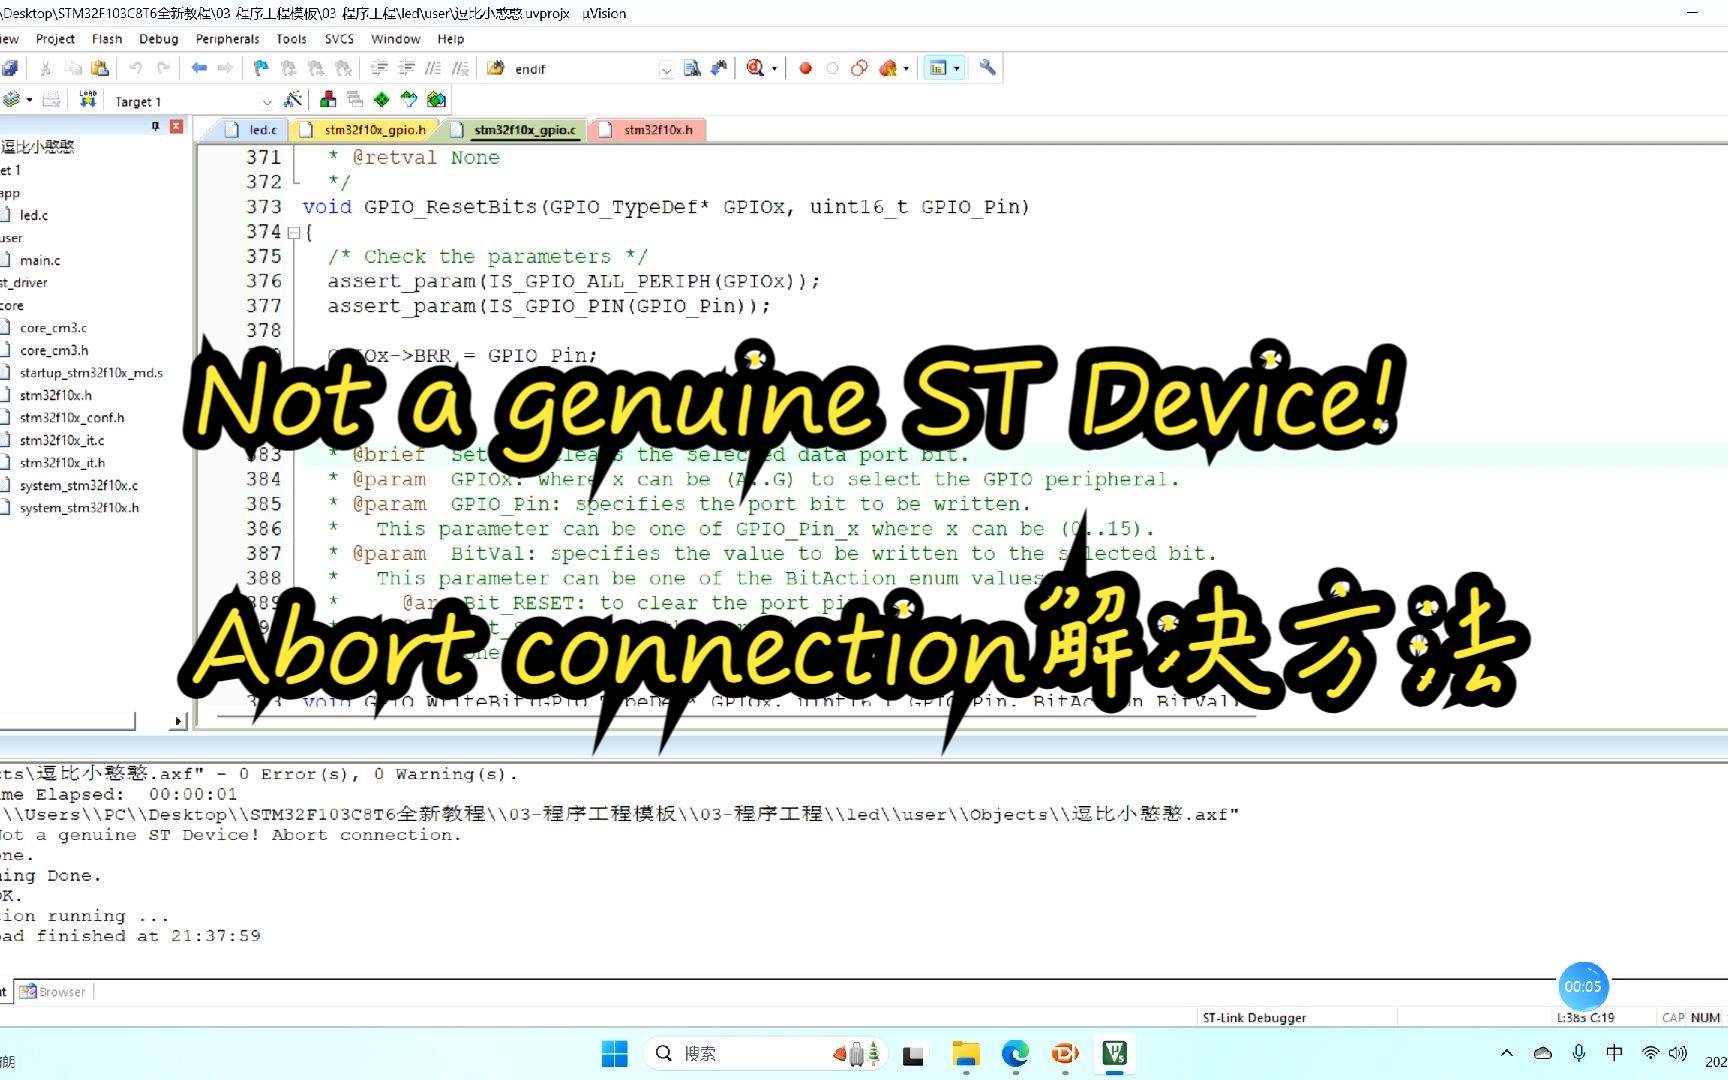Click the Keil uVision taskbar icon
This screenshot has height=1080, width=1728.
[x=1115, y=1053]
